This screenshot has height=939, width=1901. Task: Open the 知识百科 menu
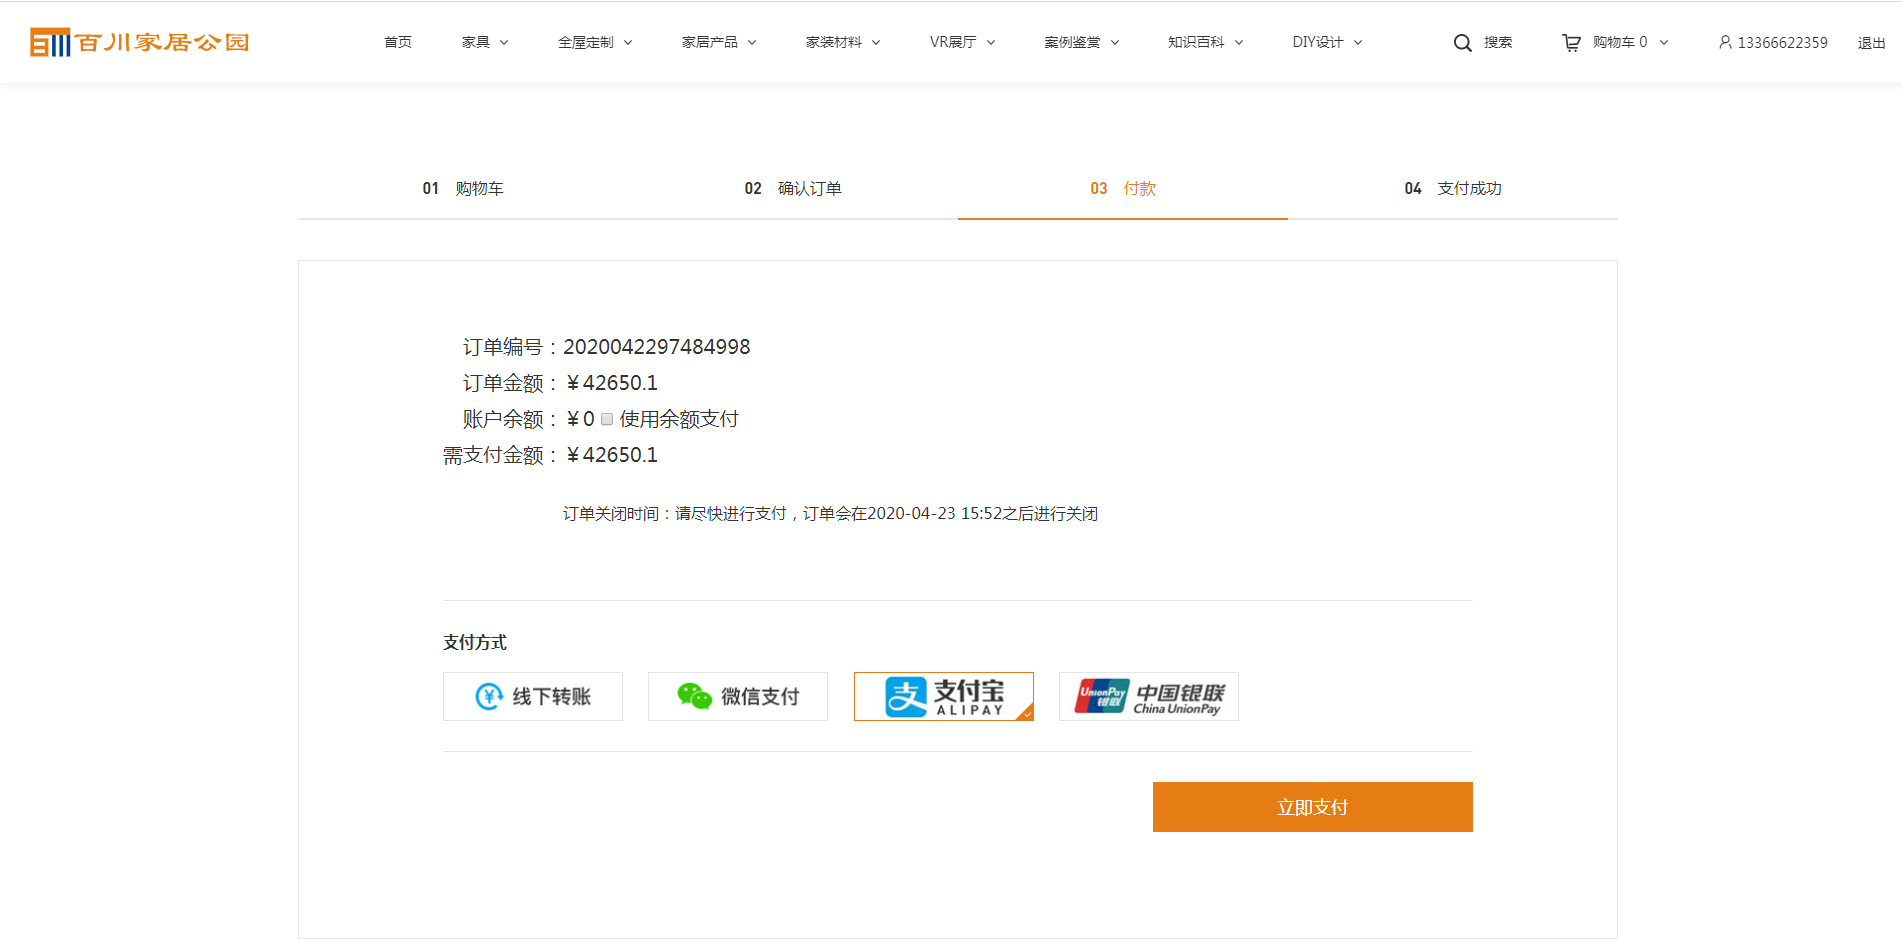1205,42
